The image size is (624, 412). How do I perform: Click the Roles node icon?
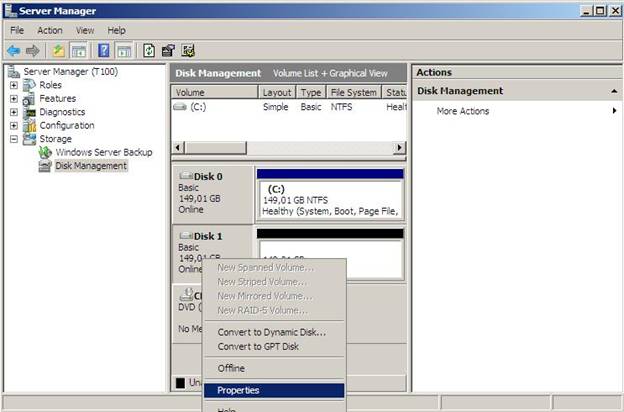tap(29, 85)
